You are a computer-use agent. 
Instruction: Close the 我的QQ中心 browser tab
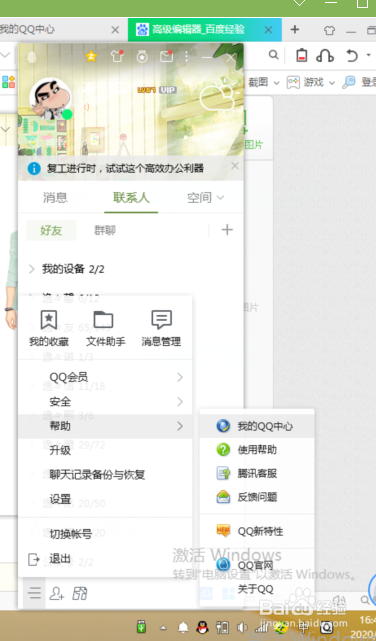[x=115, y=30]
